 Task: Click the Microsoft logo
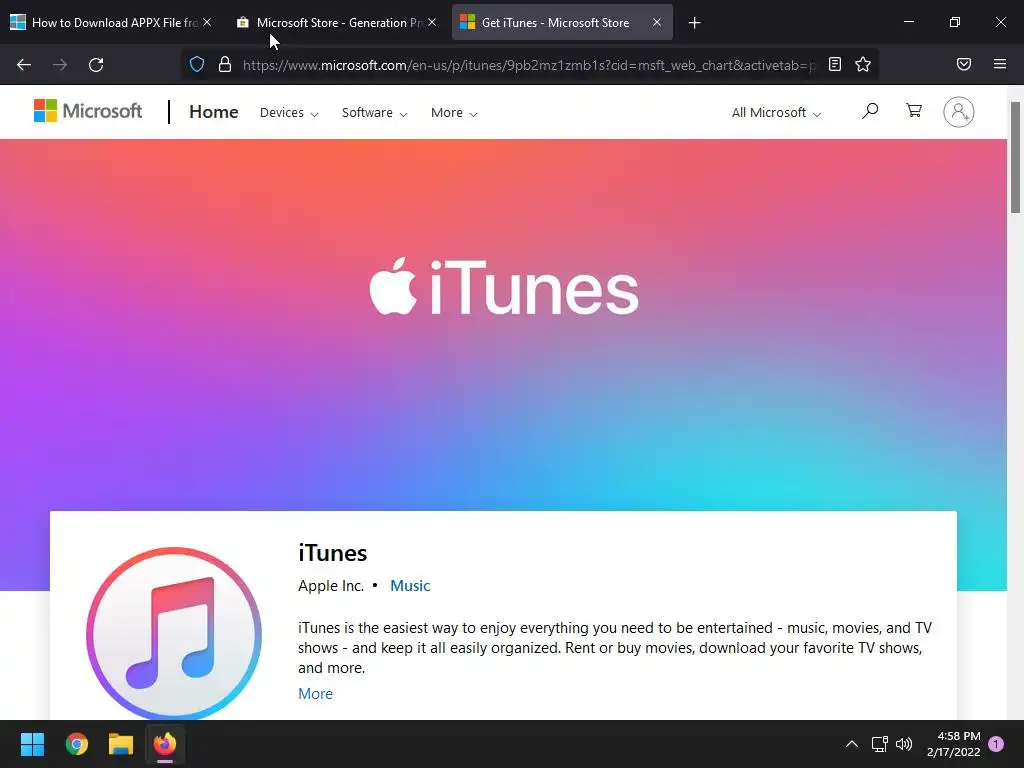[x=88, y=111]
